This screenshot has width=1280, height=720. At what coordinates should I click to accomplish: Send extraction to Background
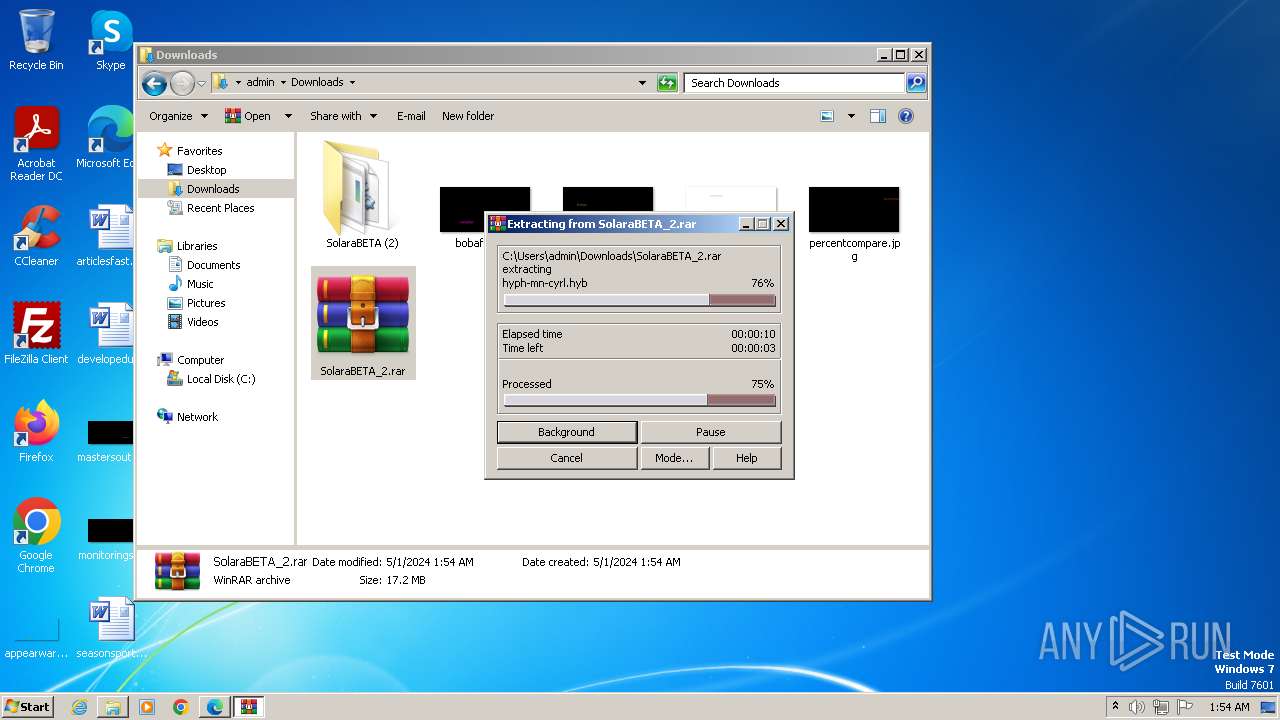pos(567,432)
